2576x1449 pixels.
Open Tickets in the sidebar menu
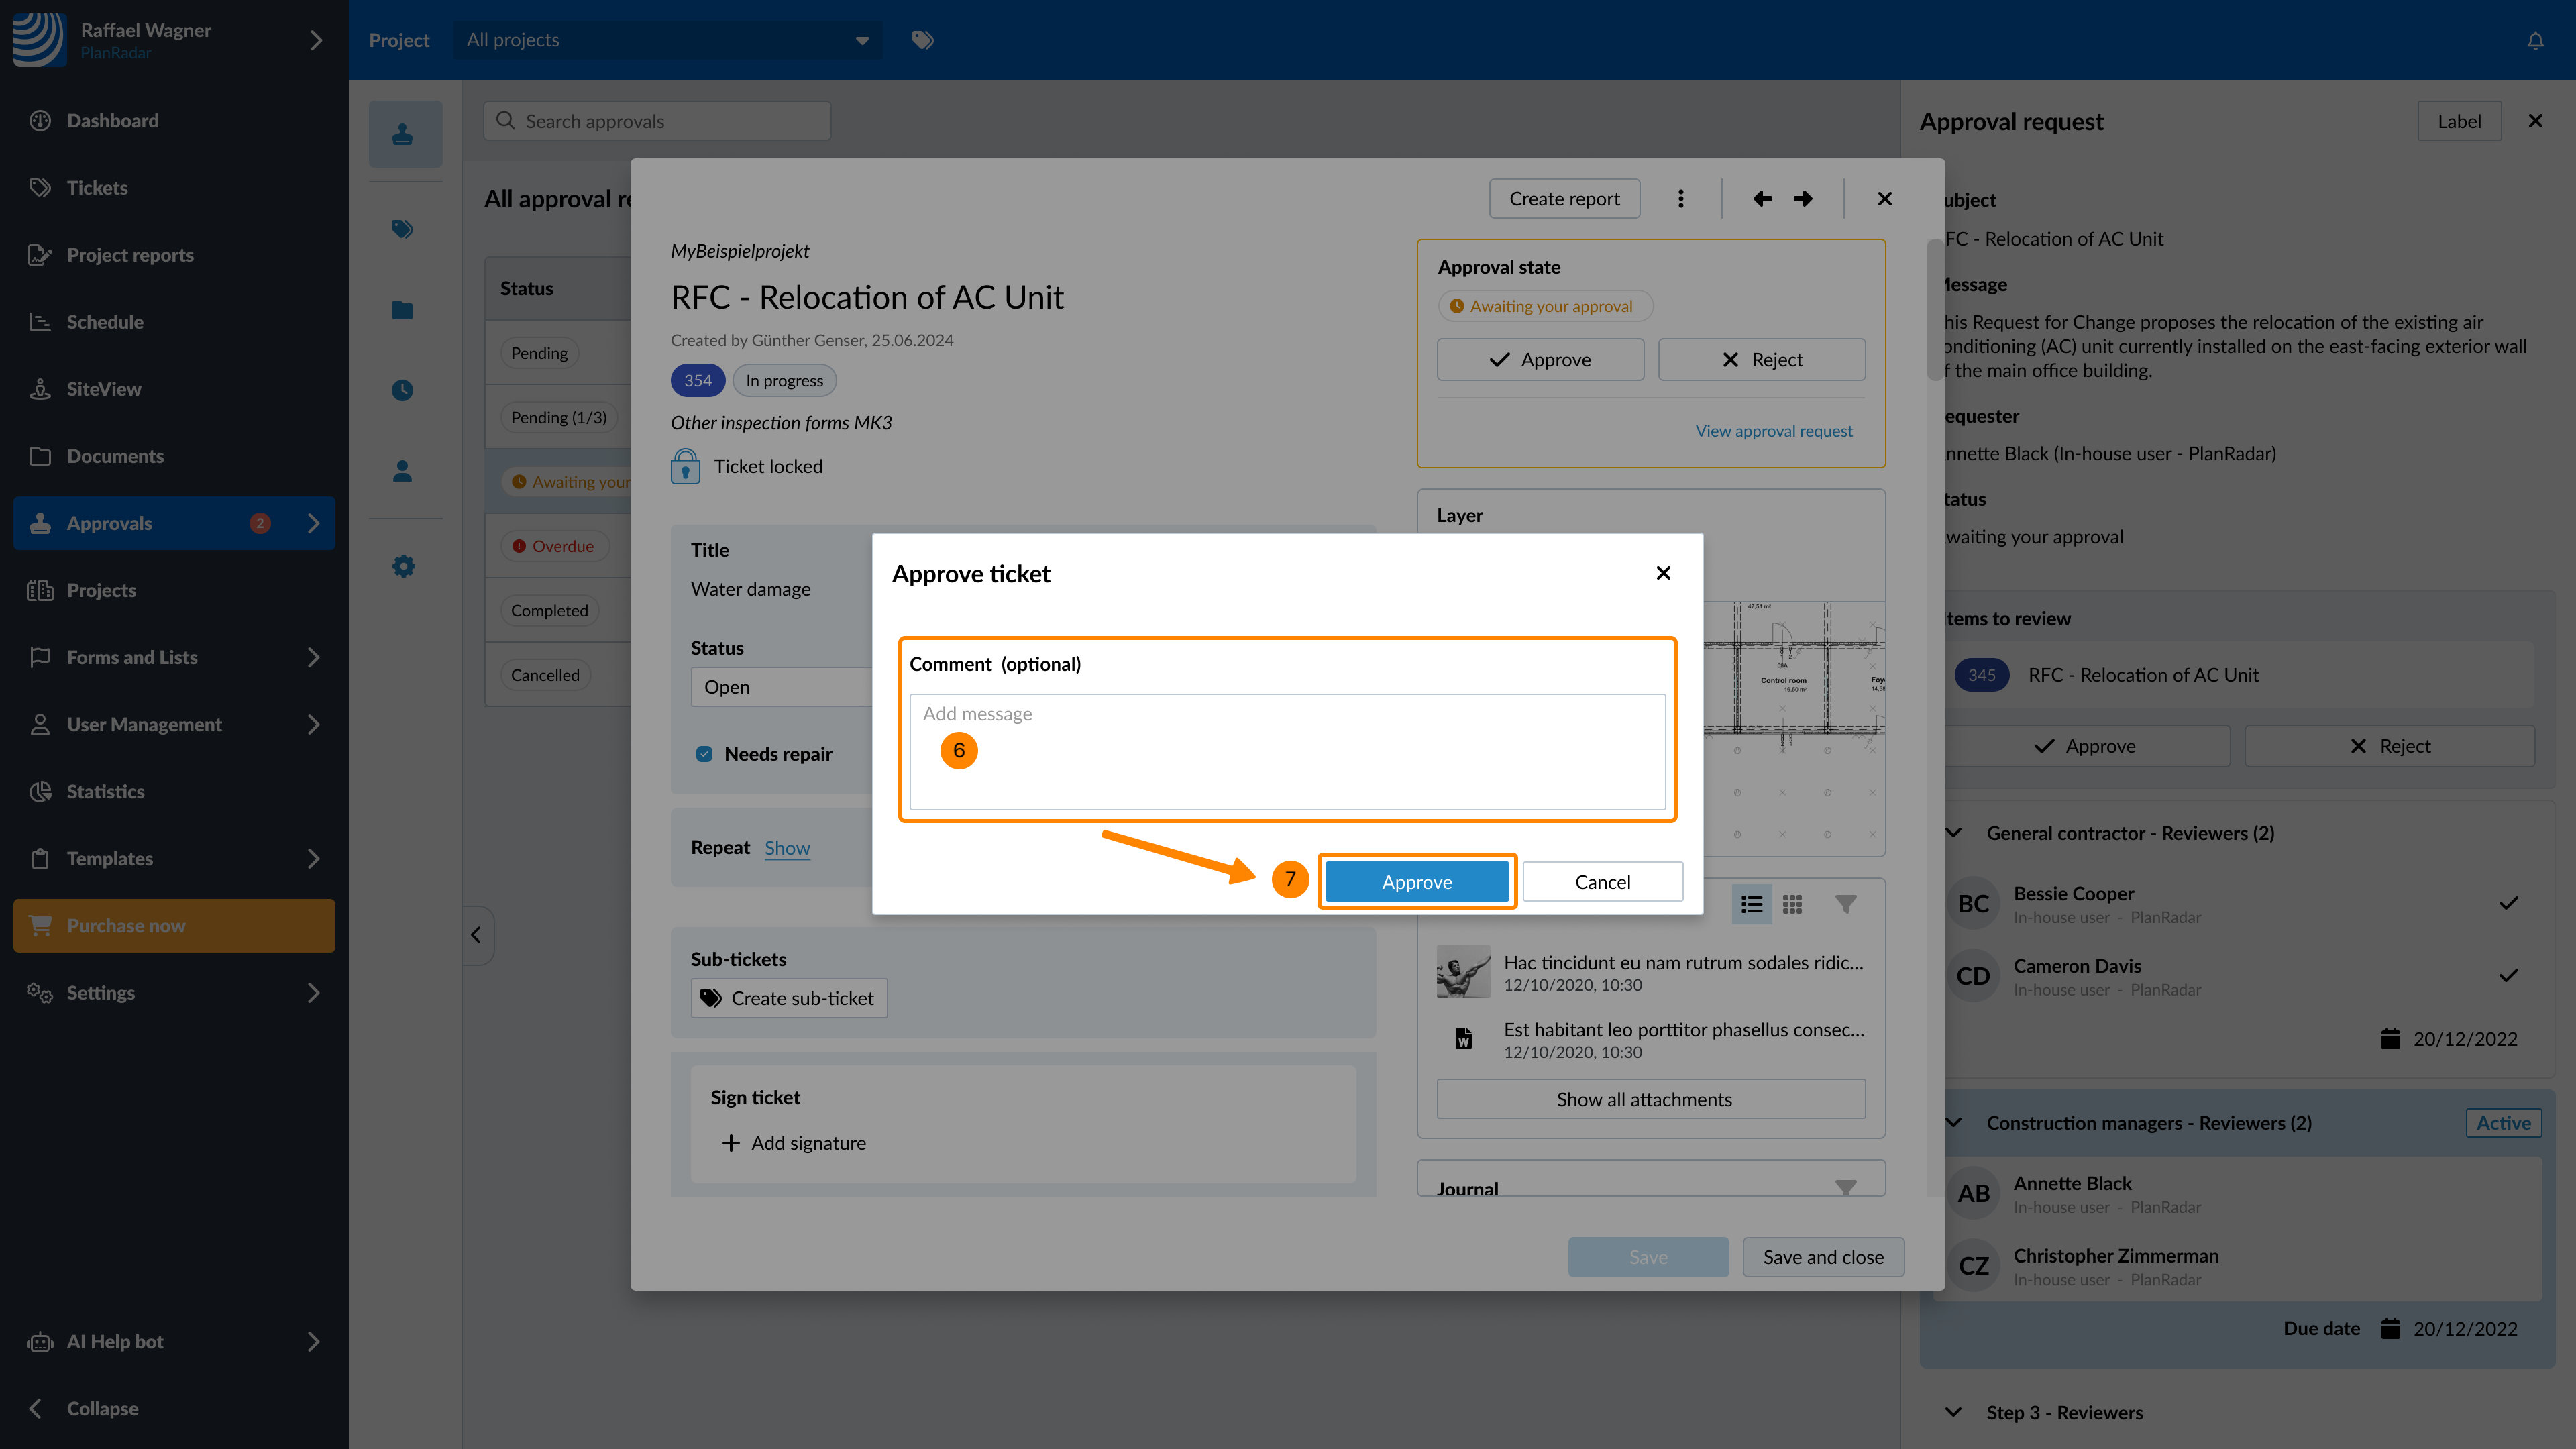point(97,188)
